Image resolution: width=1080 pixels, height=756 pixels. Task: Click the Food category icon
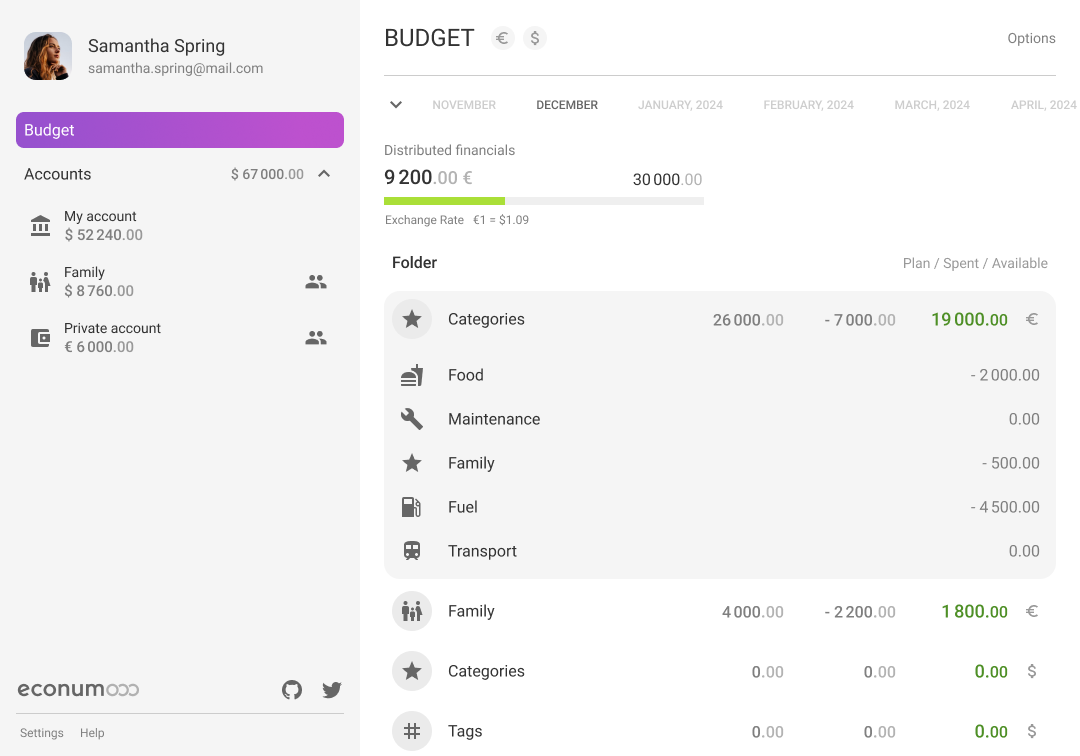(x=411, y=376)
